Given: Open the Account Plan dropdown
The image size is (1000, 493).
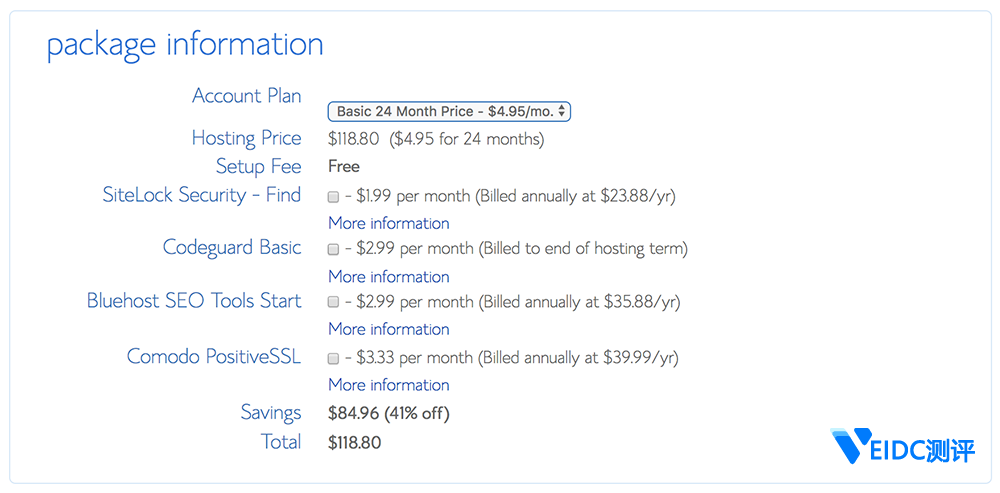Looking at the screenshot, I should coord(449,112).
